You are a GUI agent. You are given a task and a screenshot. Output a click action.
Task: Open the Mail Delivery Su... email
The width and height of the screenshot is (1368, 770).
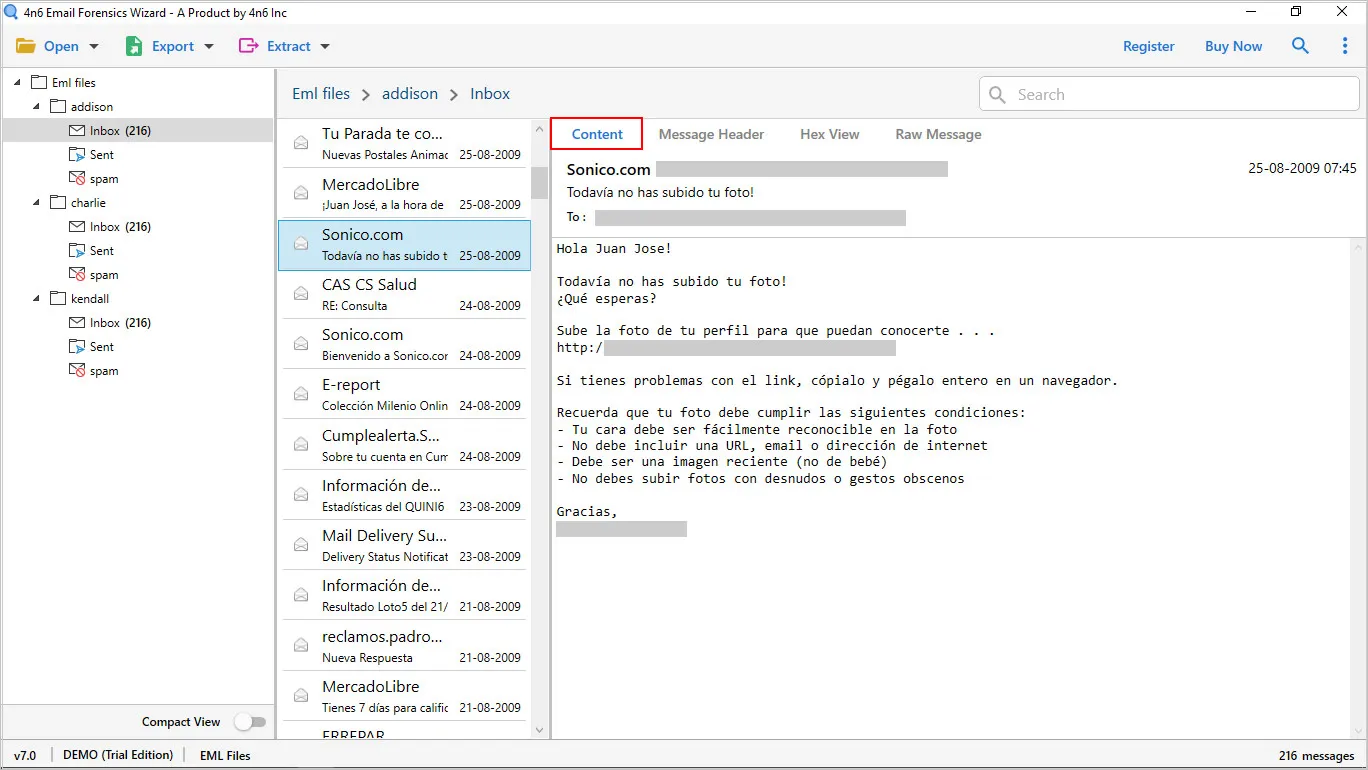pyautogui.click(x=404, y=546)
